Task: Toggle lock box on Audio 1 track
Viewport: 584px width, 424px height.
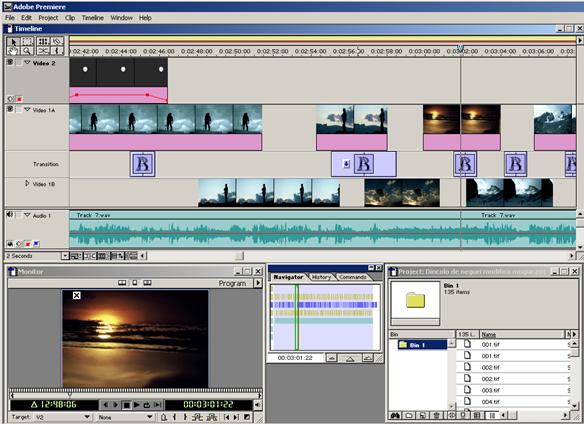Action: tap(19, 215)
